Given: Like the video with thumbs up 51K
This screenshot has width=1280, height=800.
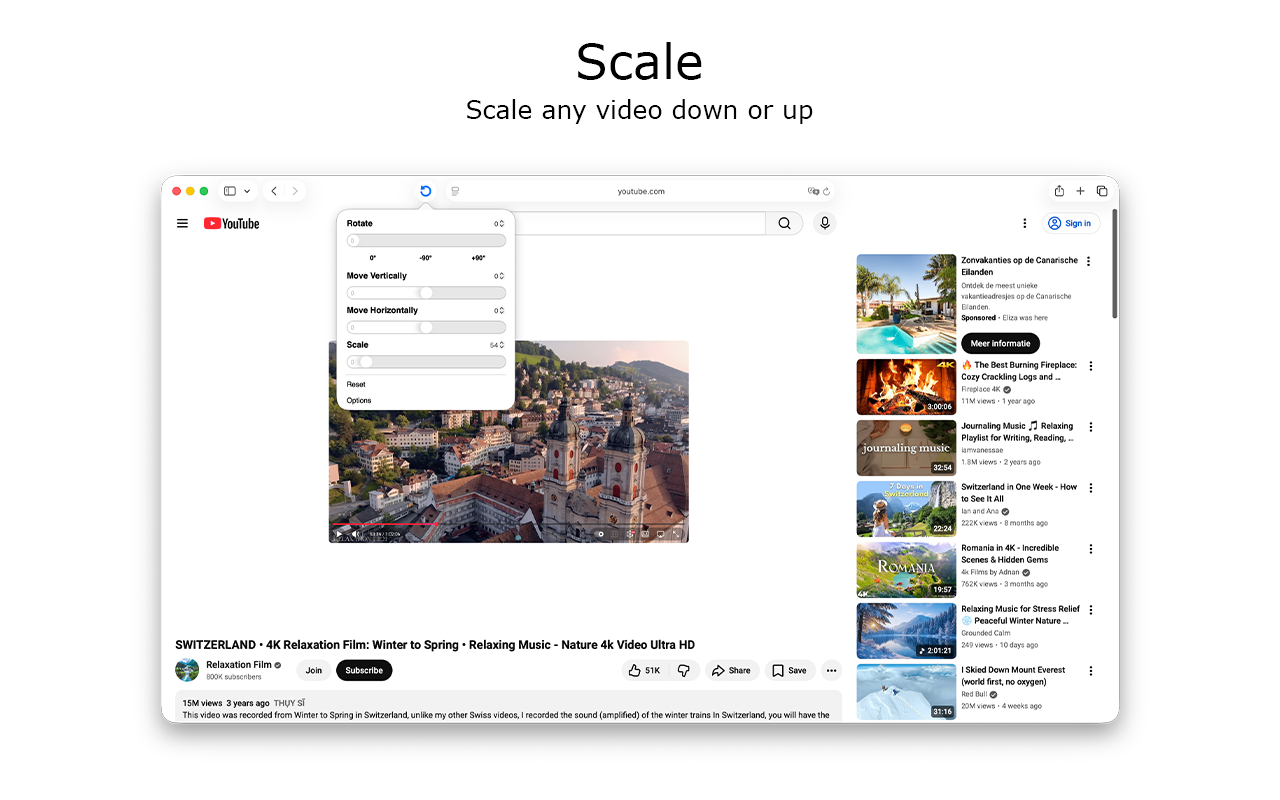Looking at the screenshot, I should coord(644,670).
